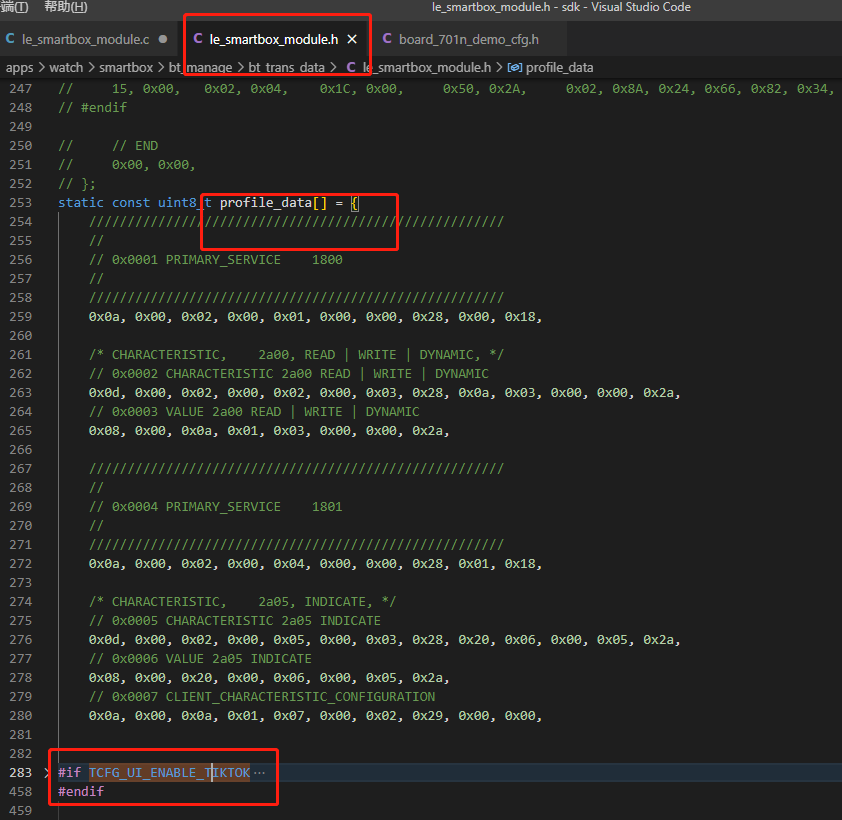Click the TCFG_UI_ENABLE_TIKTOK macro name
The height and width of the screenshot is (820, 842).
[169, 773]
